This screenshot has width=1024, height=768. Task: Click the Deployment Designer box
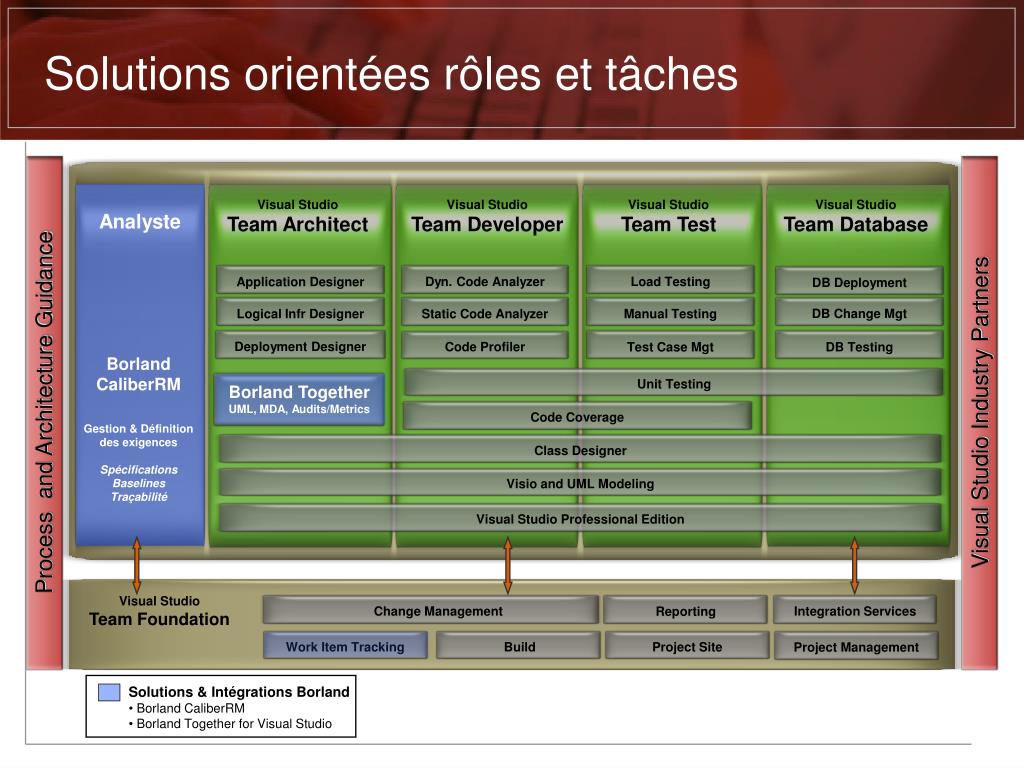[x=300, y=346]
